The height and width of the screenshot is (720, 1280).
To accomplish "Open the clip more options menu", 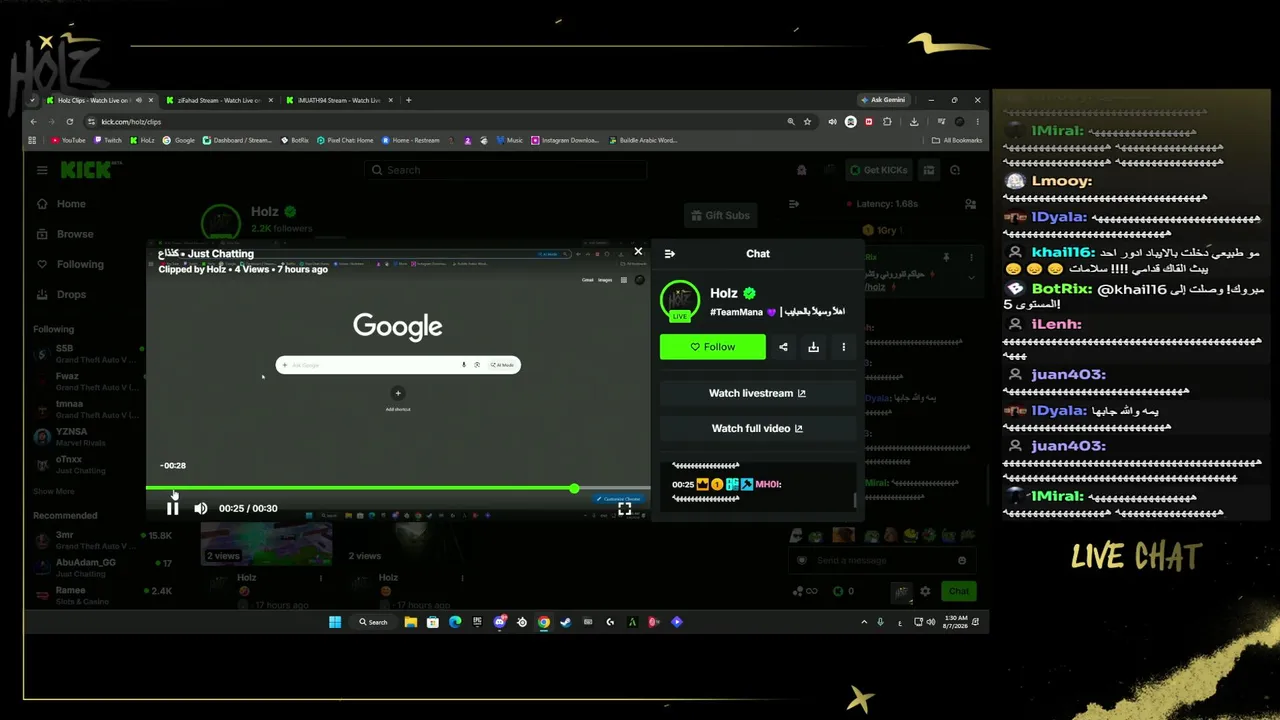I will (x=843, y=347).
